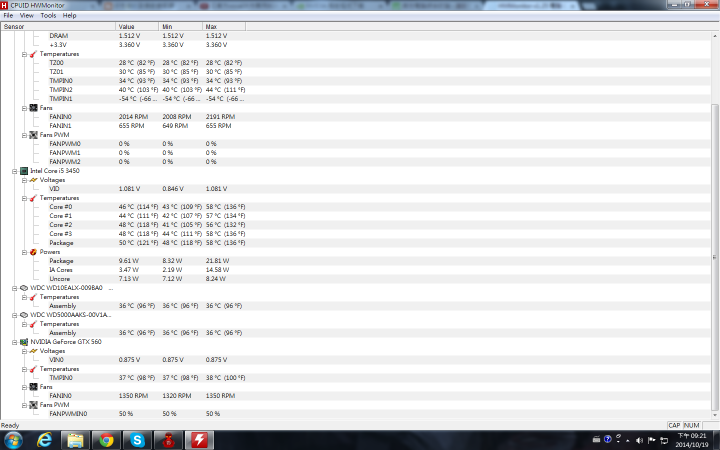Click the thermometer icon above the TZ00 row
Image resolution: width=720 pixels, height=450 pixels.
click(x=33, y=54)
